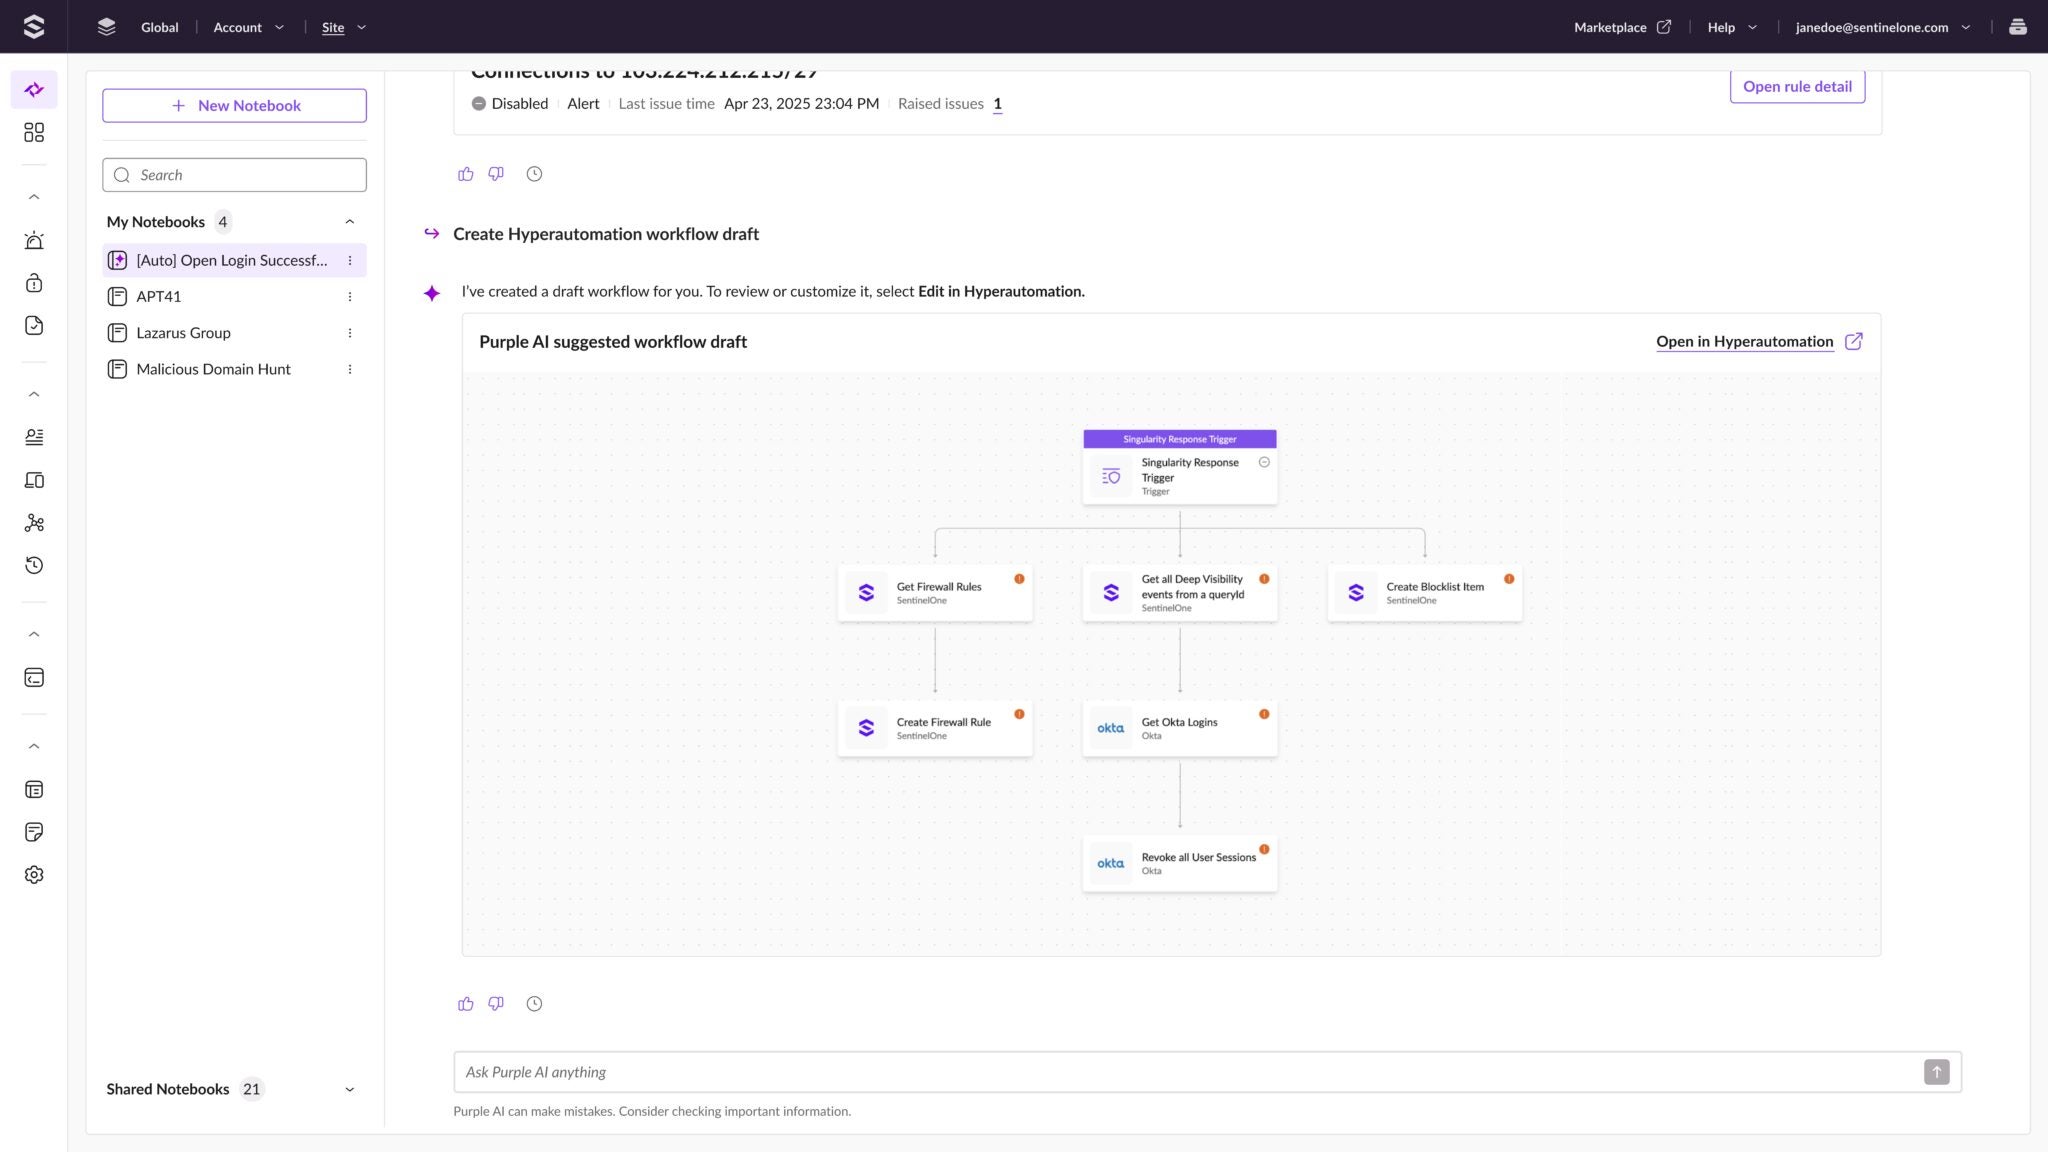Click thumbs up on the workflow draft response
This screenshot has height=1152, width=2048.
pyautogui.click(x=466, y=1003)
